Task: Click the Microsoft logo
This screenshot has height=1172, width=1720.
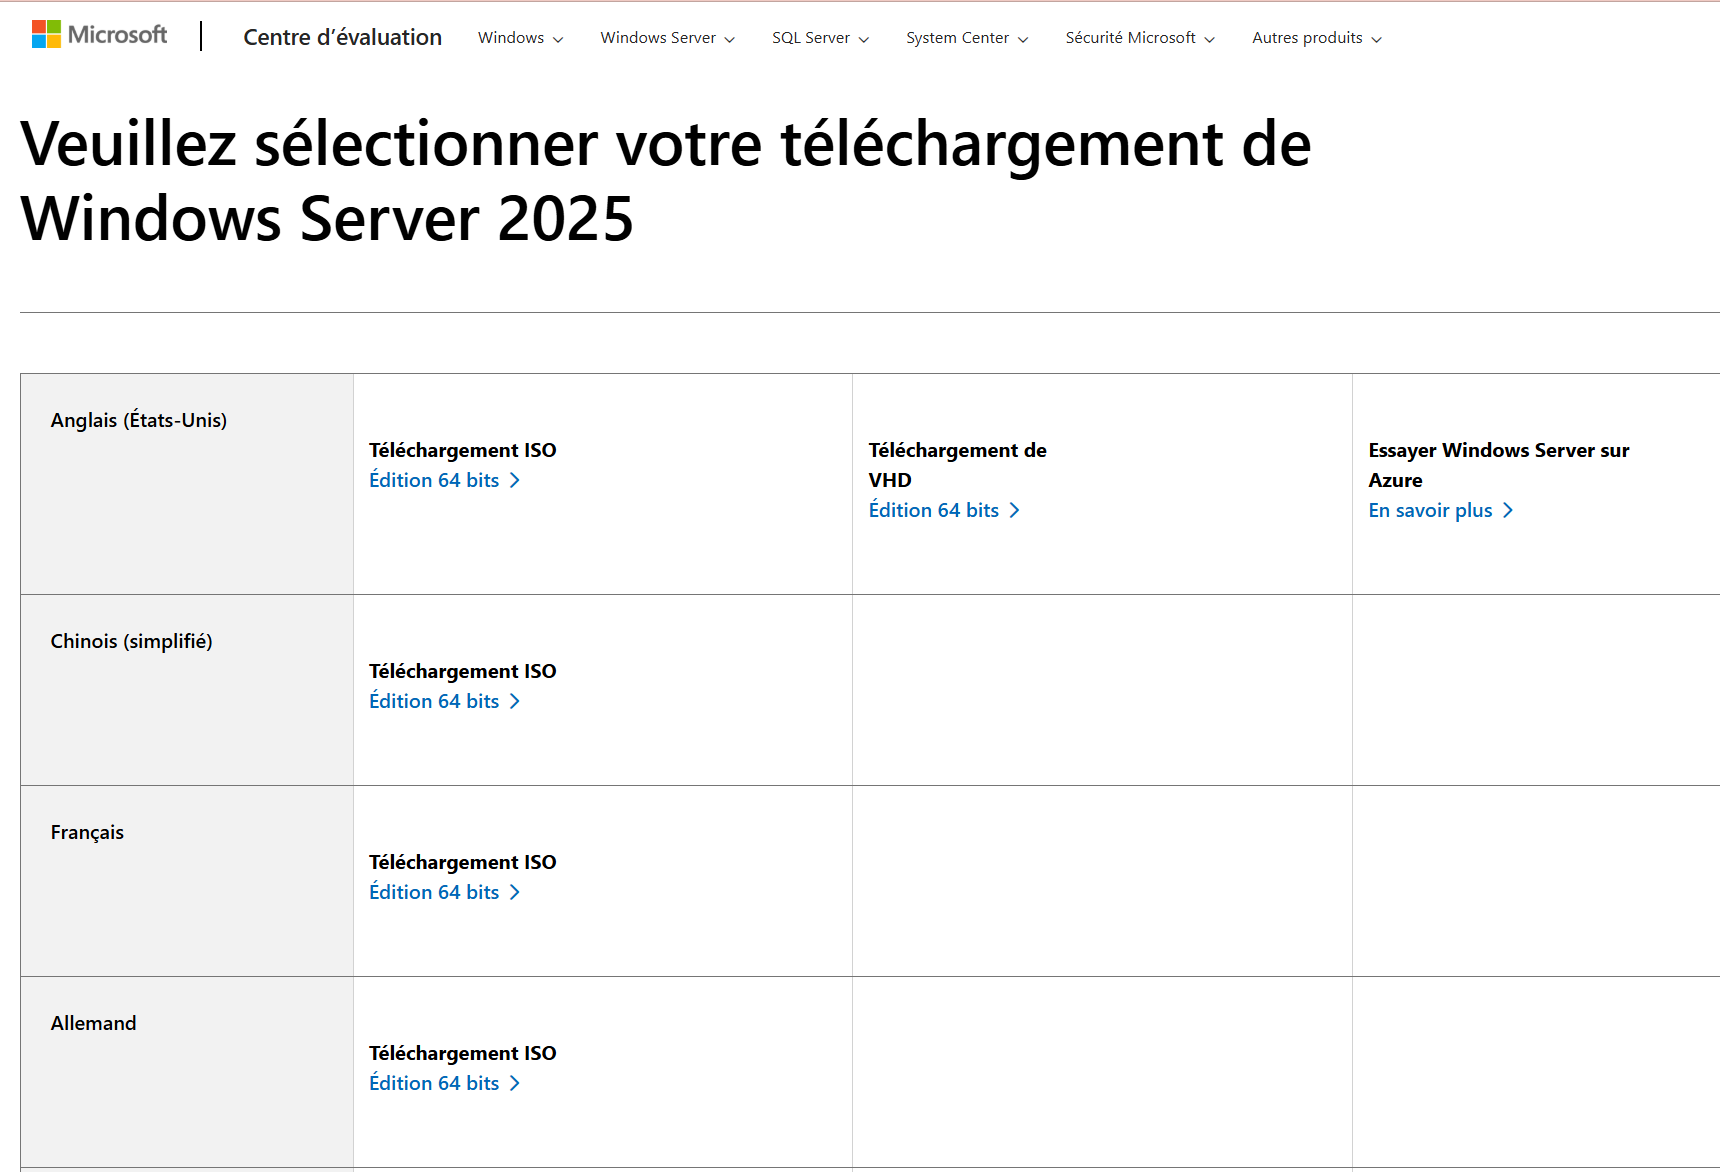Action: click(99, 35)
